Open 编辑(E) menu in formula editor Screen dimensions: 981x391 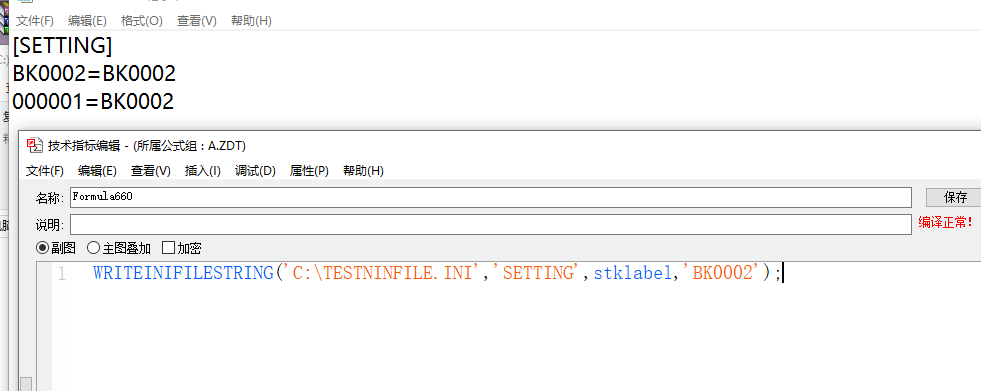98,171
